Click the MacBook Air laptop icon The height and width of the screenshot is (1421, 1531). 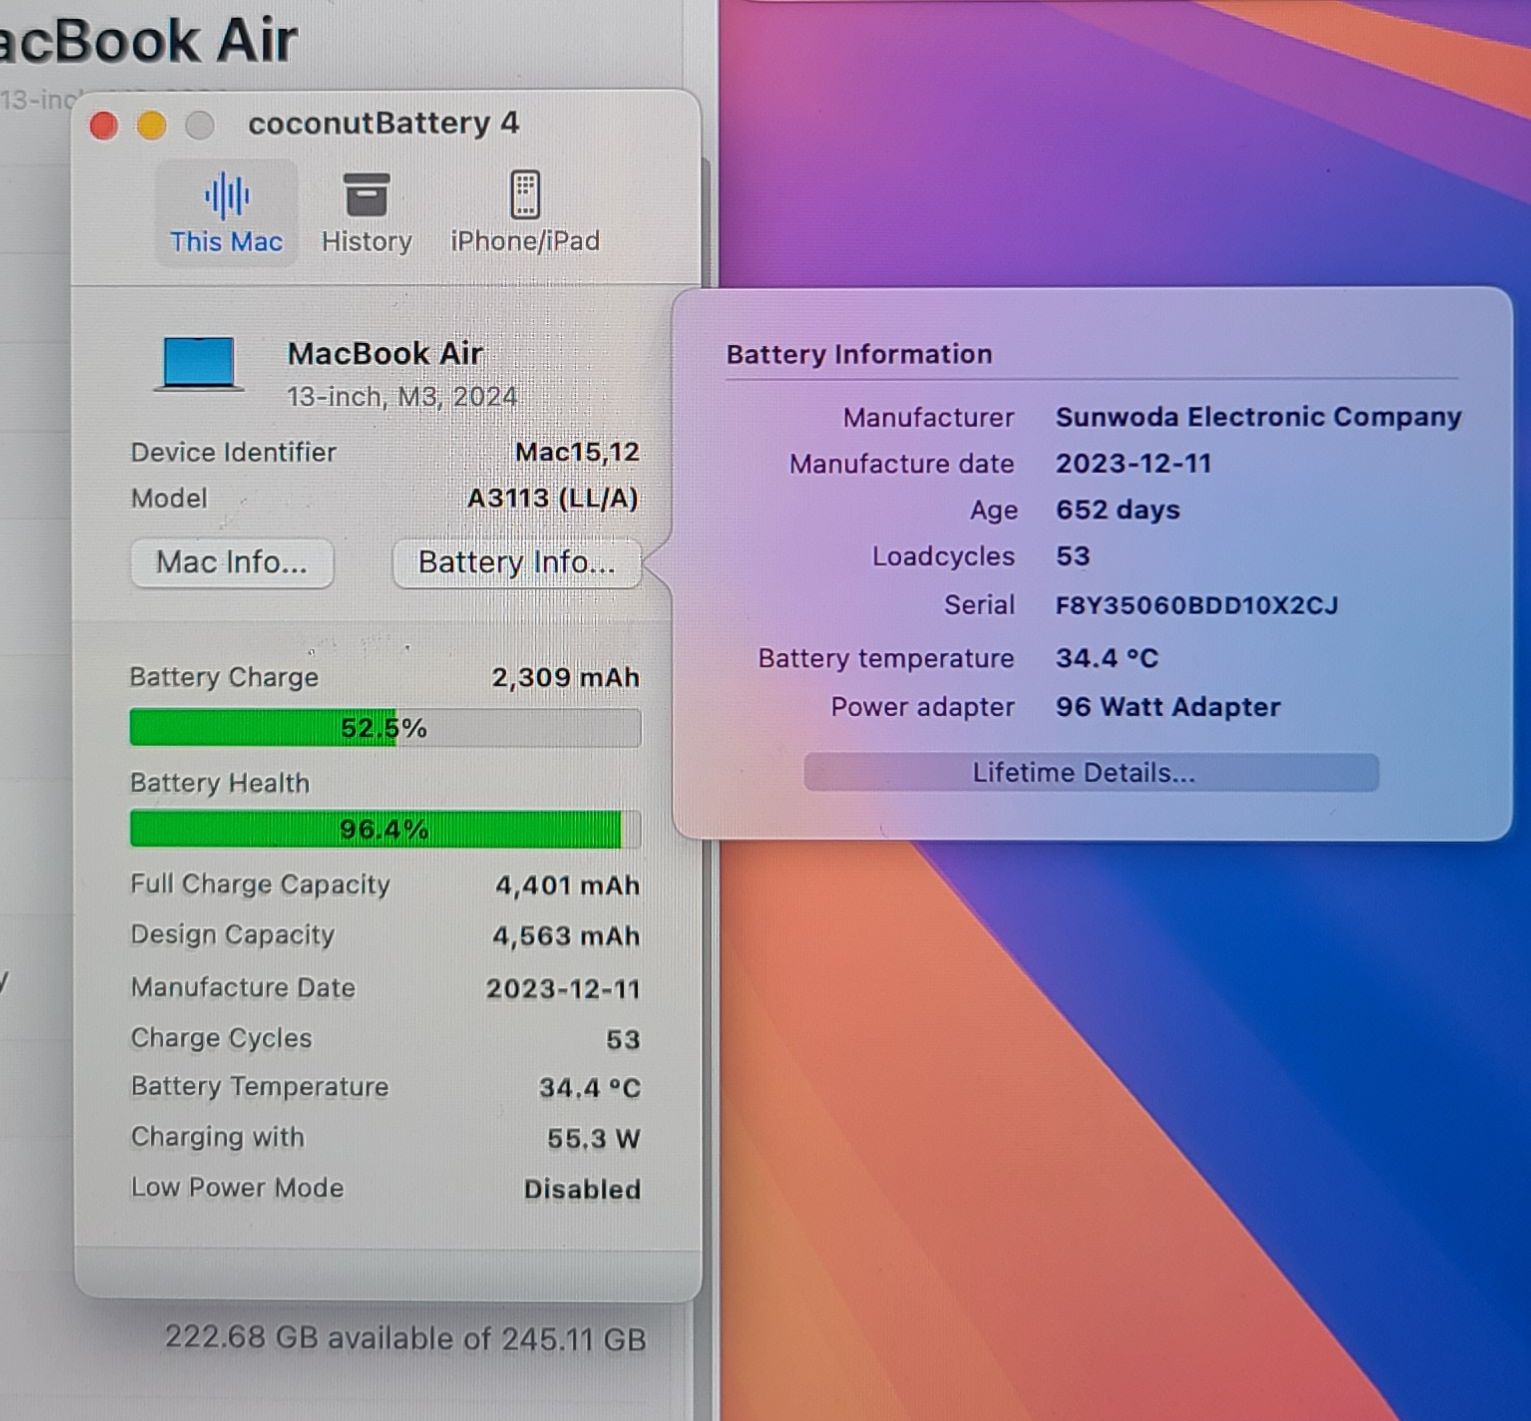click(199, 364)
